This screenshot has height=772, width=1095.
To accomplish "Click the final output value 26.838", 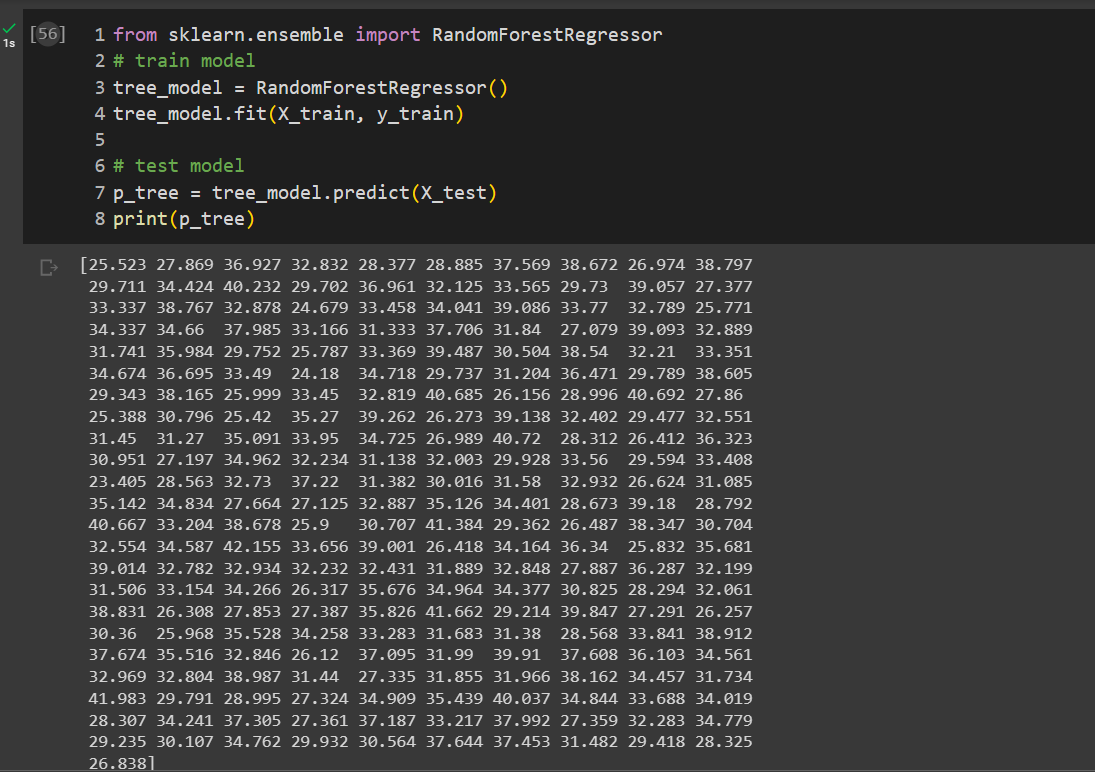I will click(117, 764).
